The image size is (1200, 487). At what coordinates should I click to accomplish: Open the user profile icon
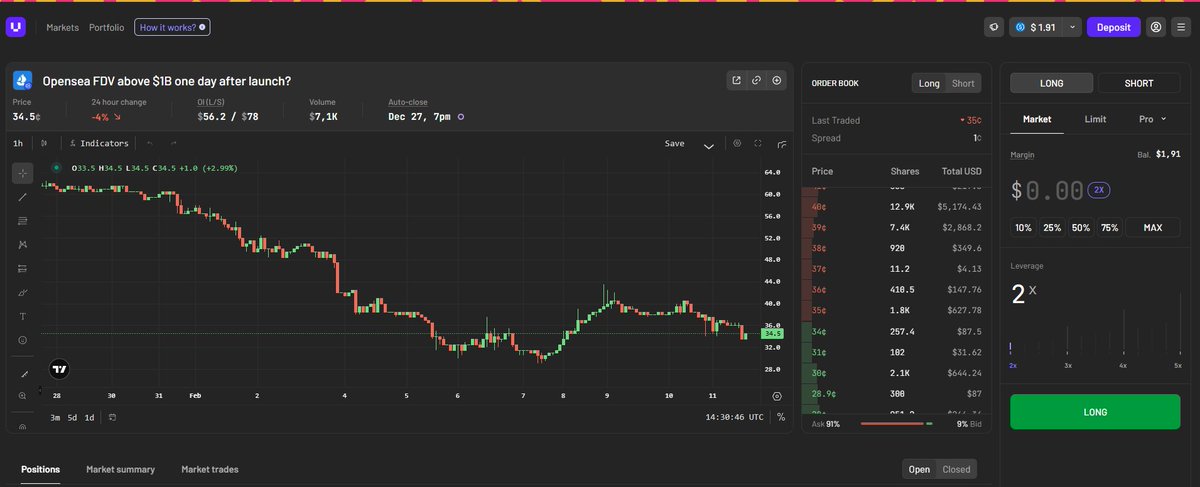(x=1156, y=27)
